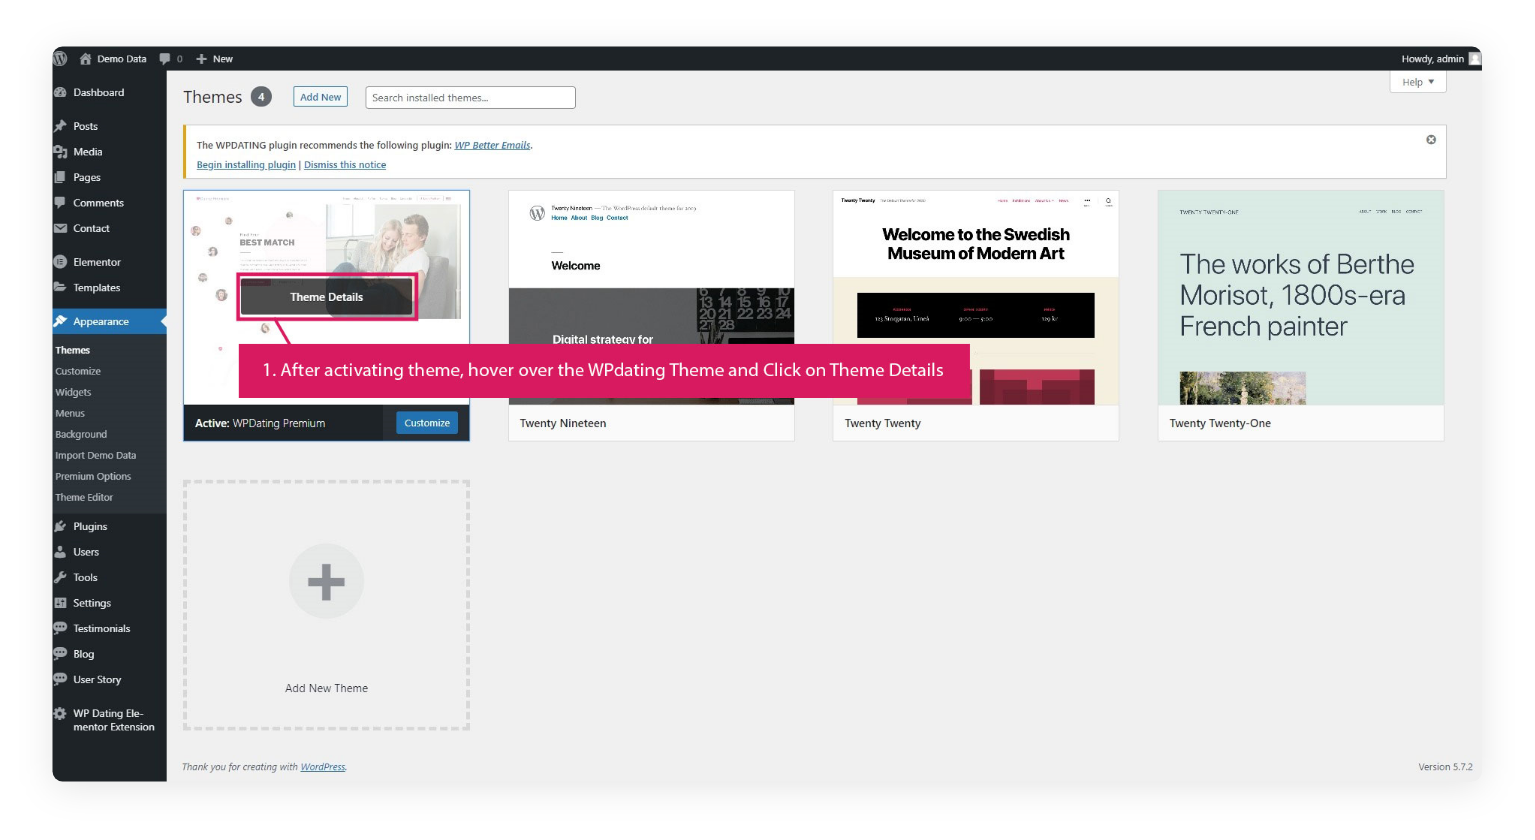Open the Background submenu item
The image size is (1535, 840).
(81, 434)
